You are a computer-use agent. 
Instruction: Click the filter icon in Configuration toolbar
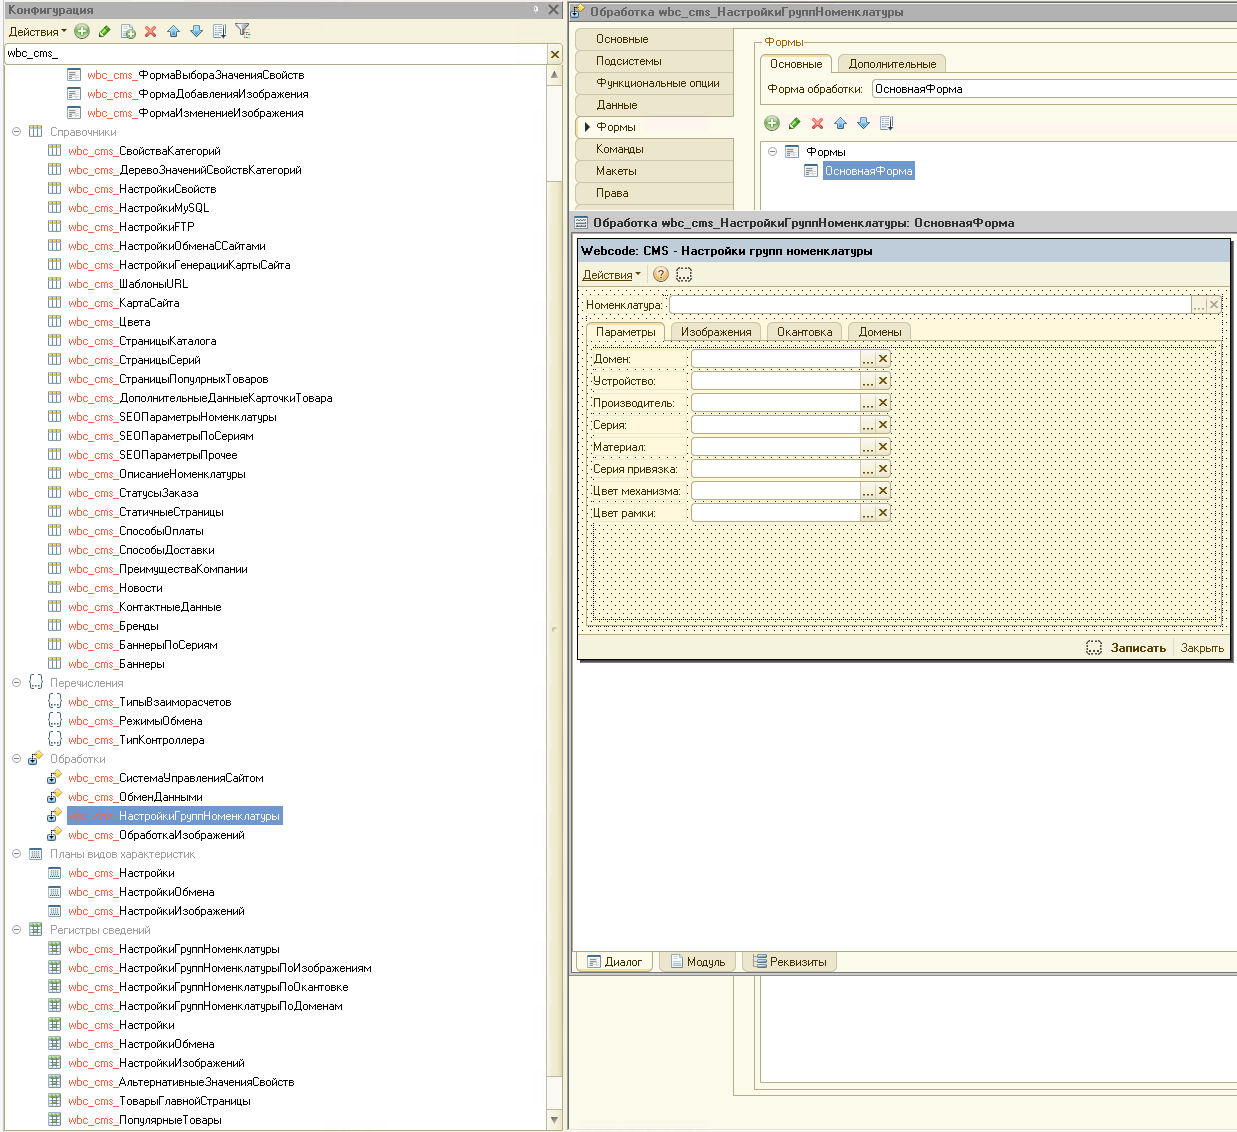pos(243,31)
